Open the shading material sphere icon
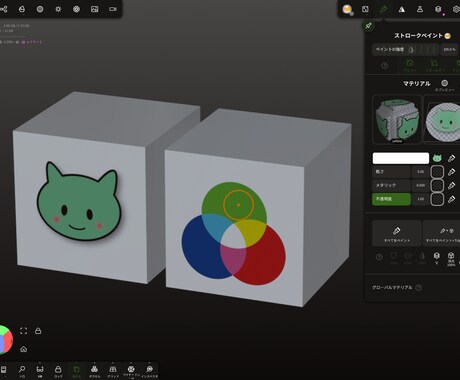 coord(22,9)
